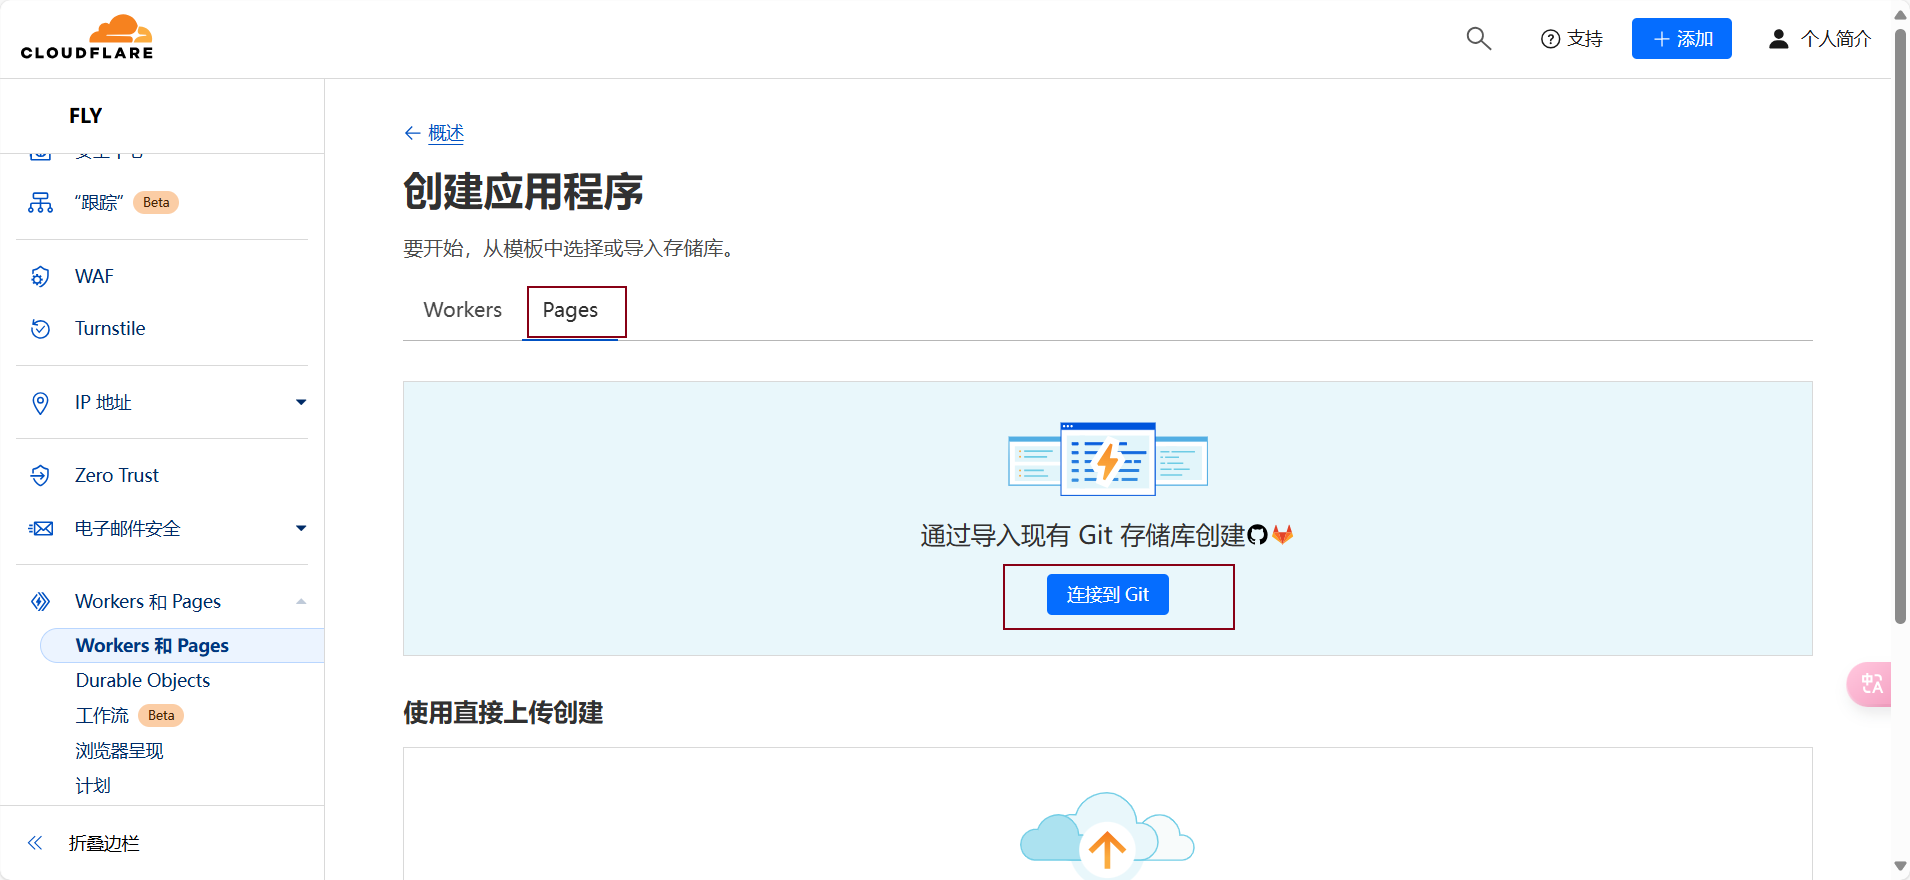The height and width of the screenshot is (880, 1910).
Task: Open 工作流 in the sidebar
Action: coord(102,716)
